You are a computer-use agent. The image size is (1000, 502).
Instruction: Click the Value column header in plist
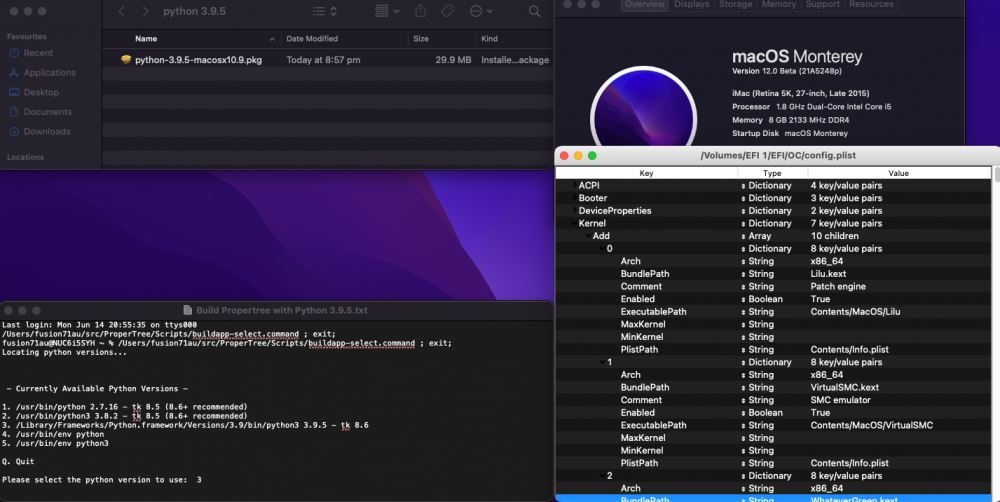[x=898, y=173]
